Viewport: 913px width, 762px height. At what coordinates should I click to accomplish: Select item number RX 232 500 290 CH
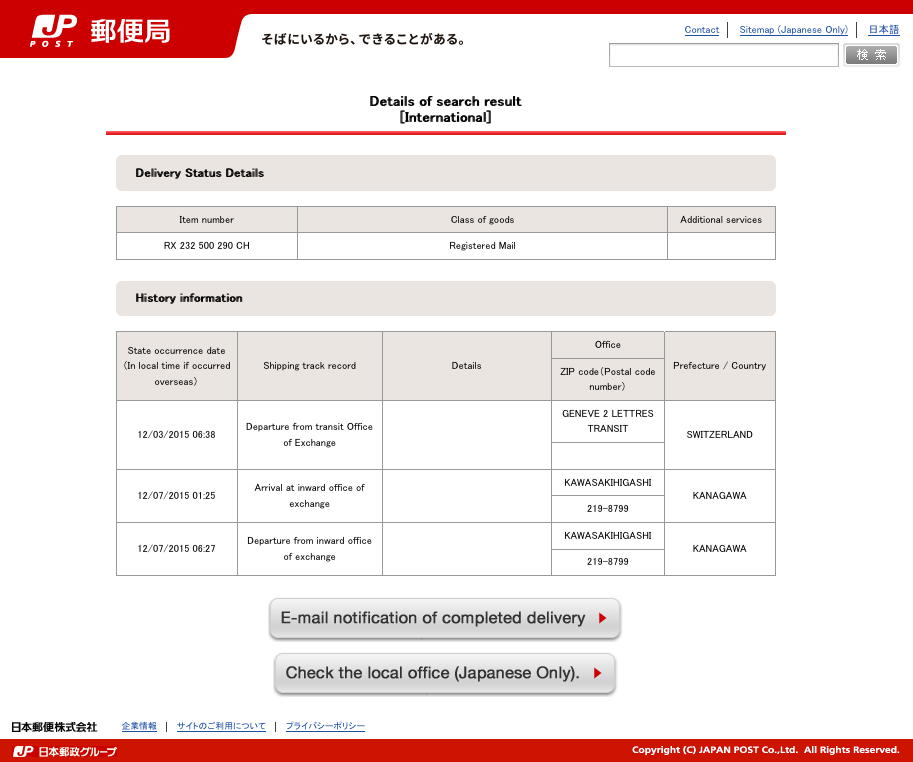(207, 246)
